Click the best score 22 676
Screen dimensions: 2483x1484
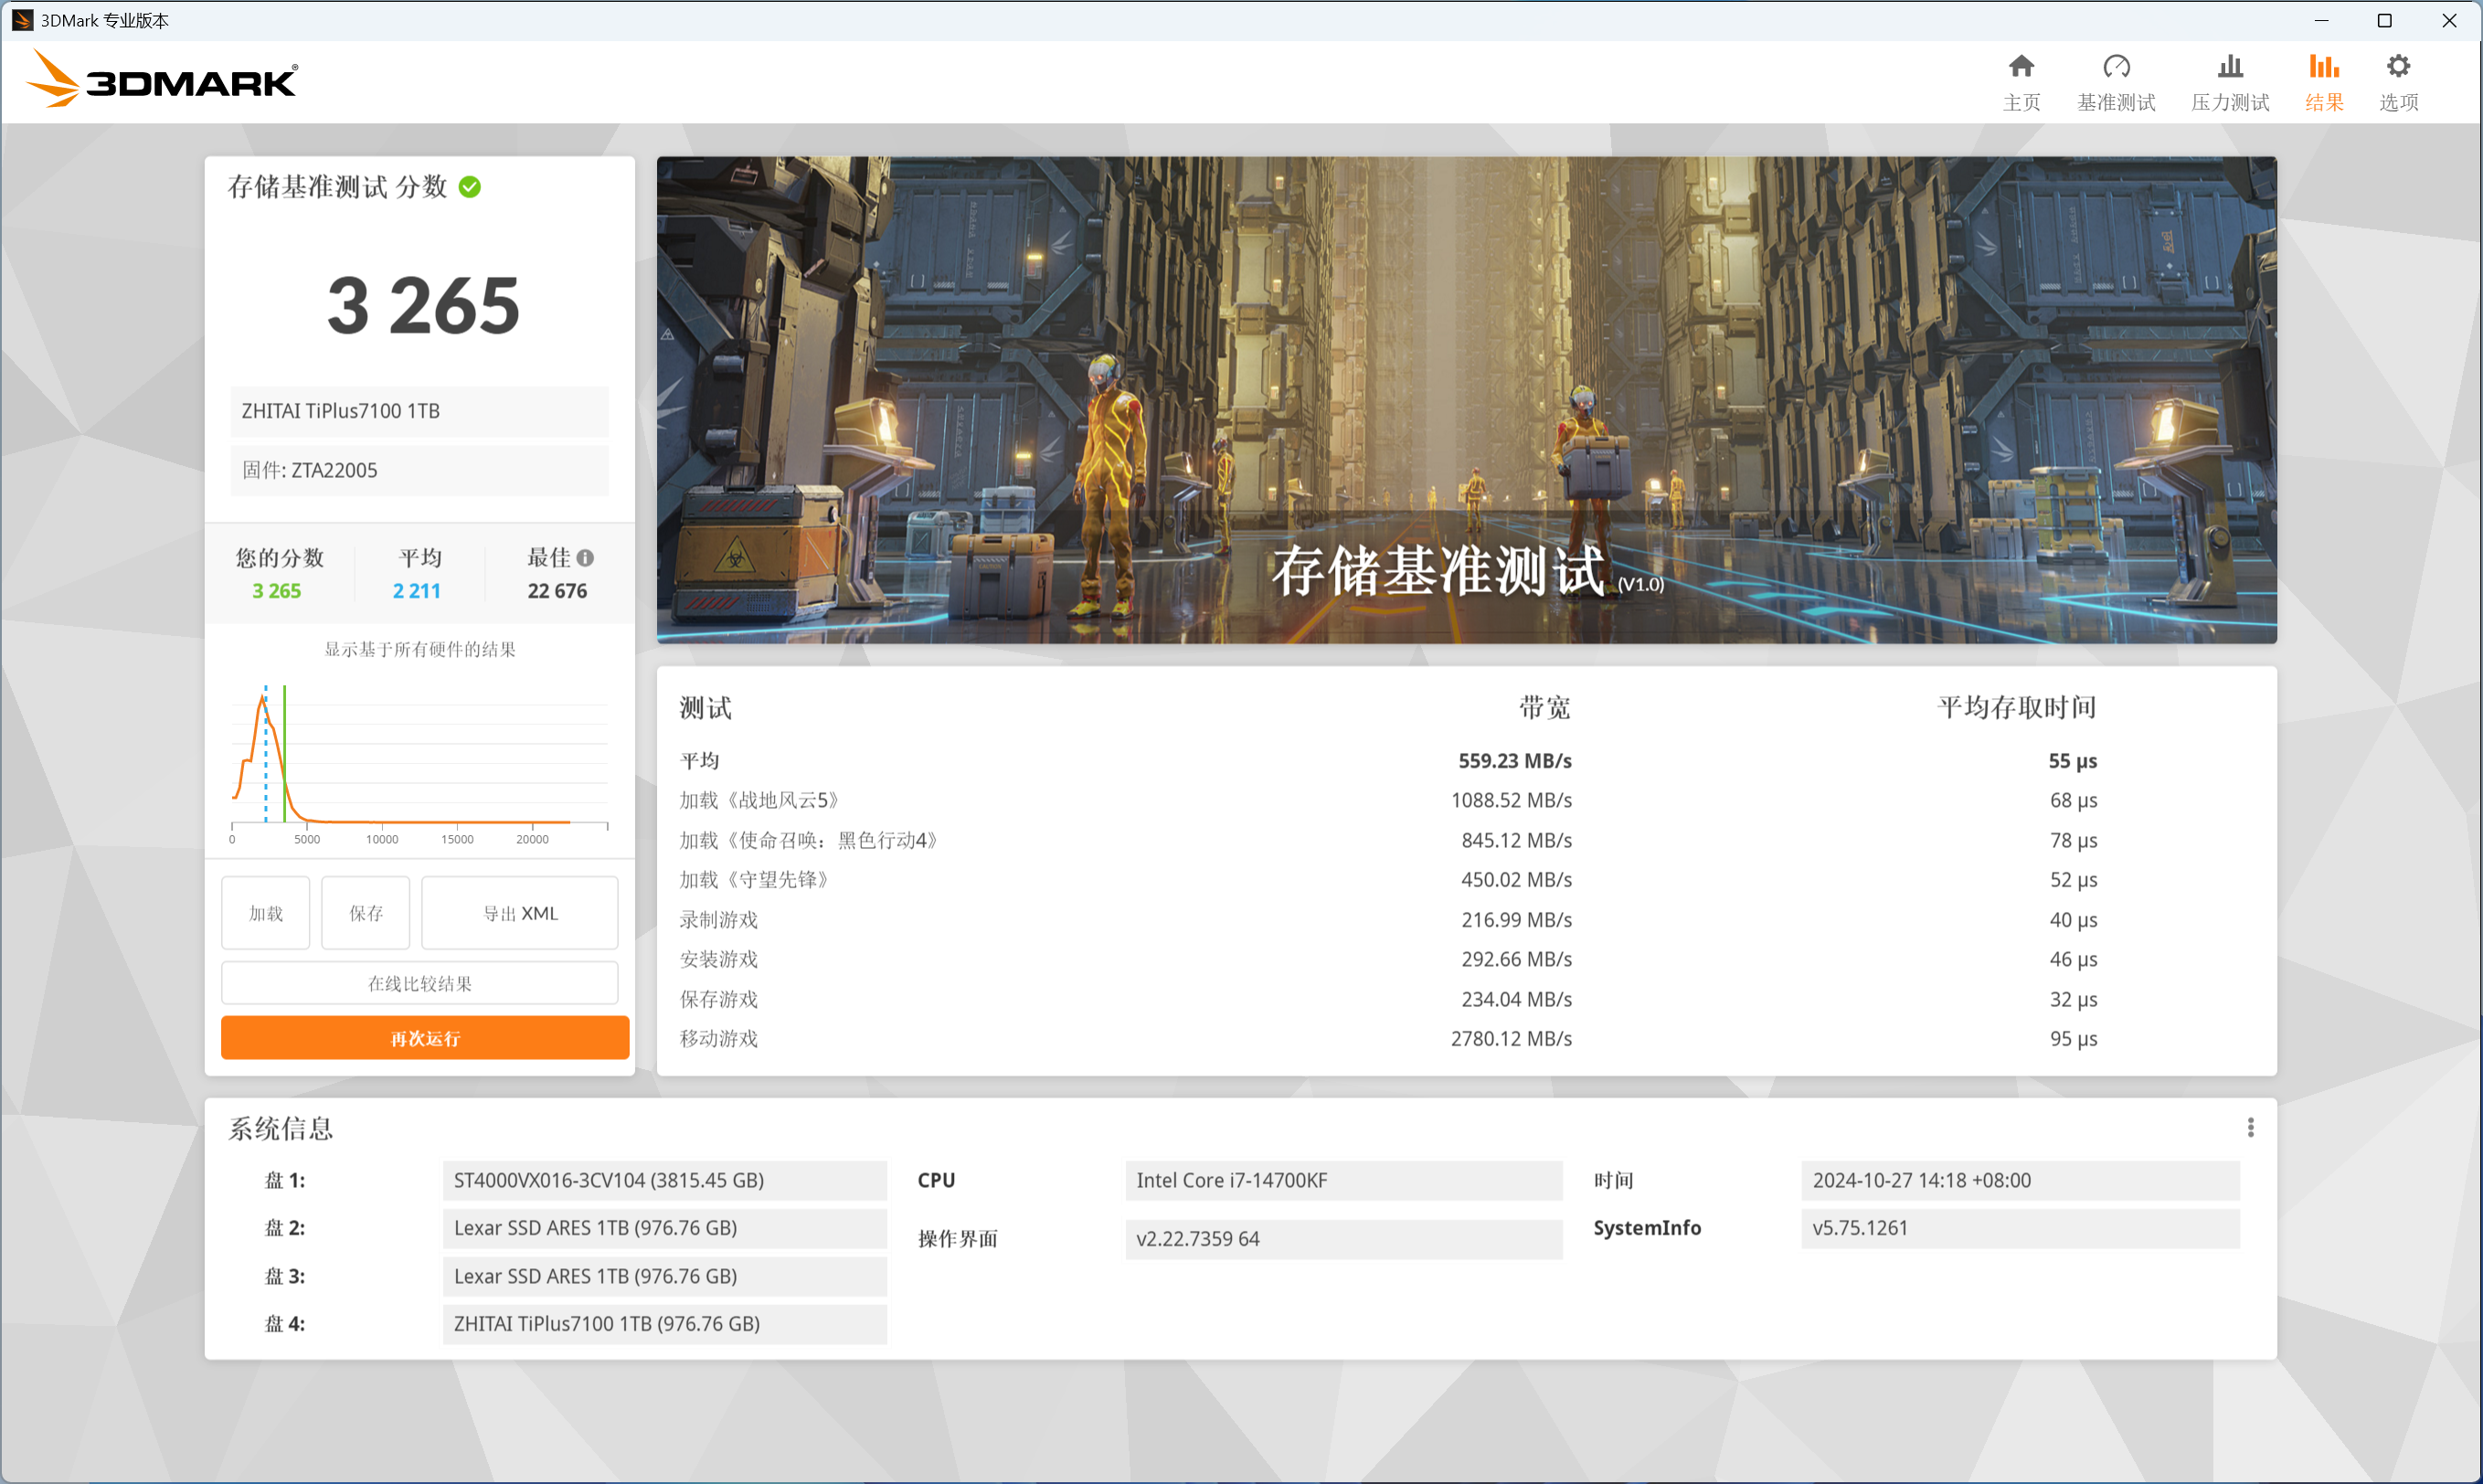point(557,591)
